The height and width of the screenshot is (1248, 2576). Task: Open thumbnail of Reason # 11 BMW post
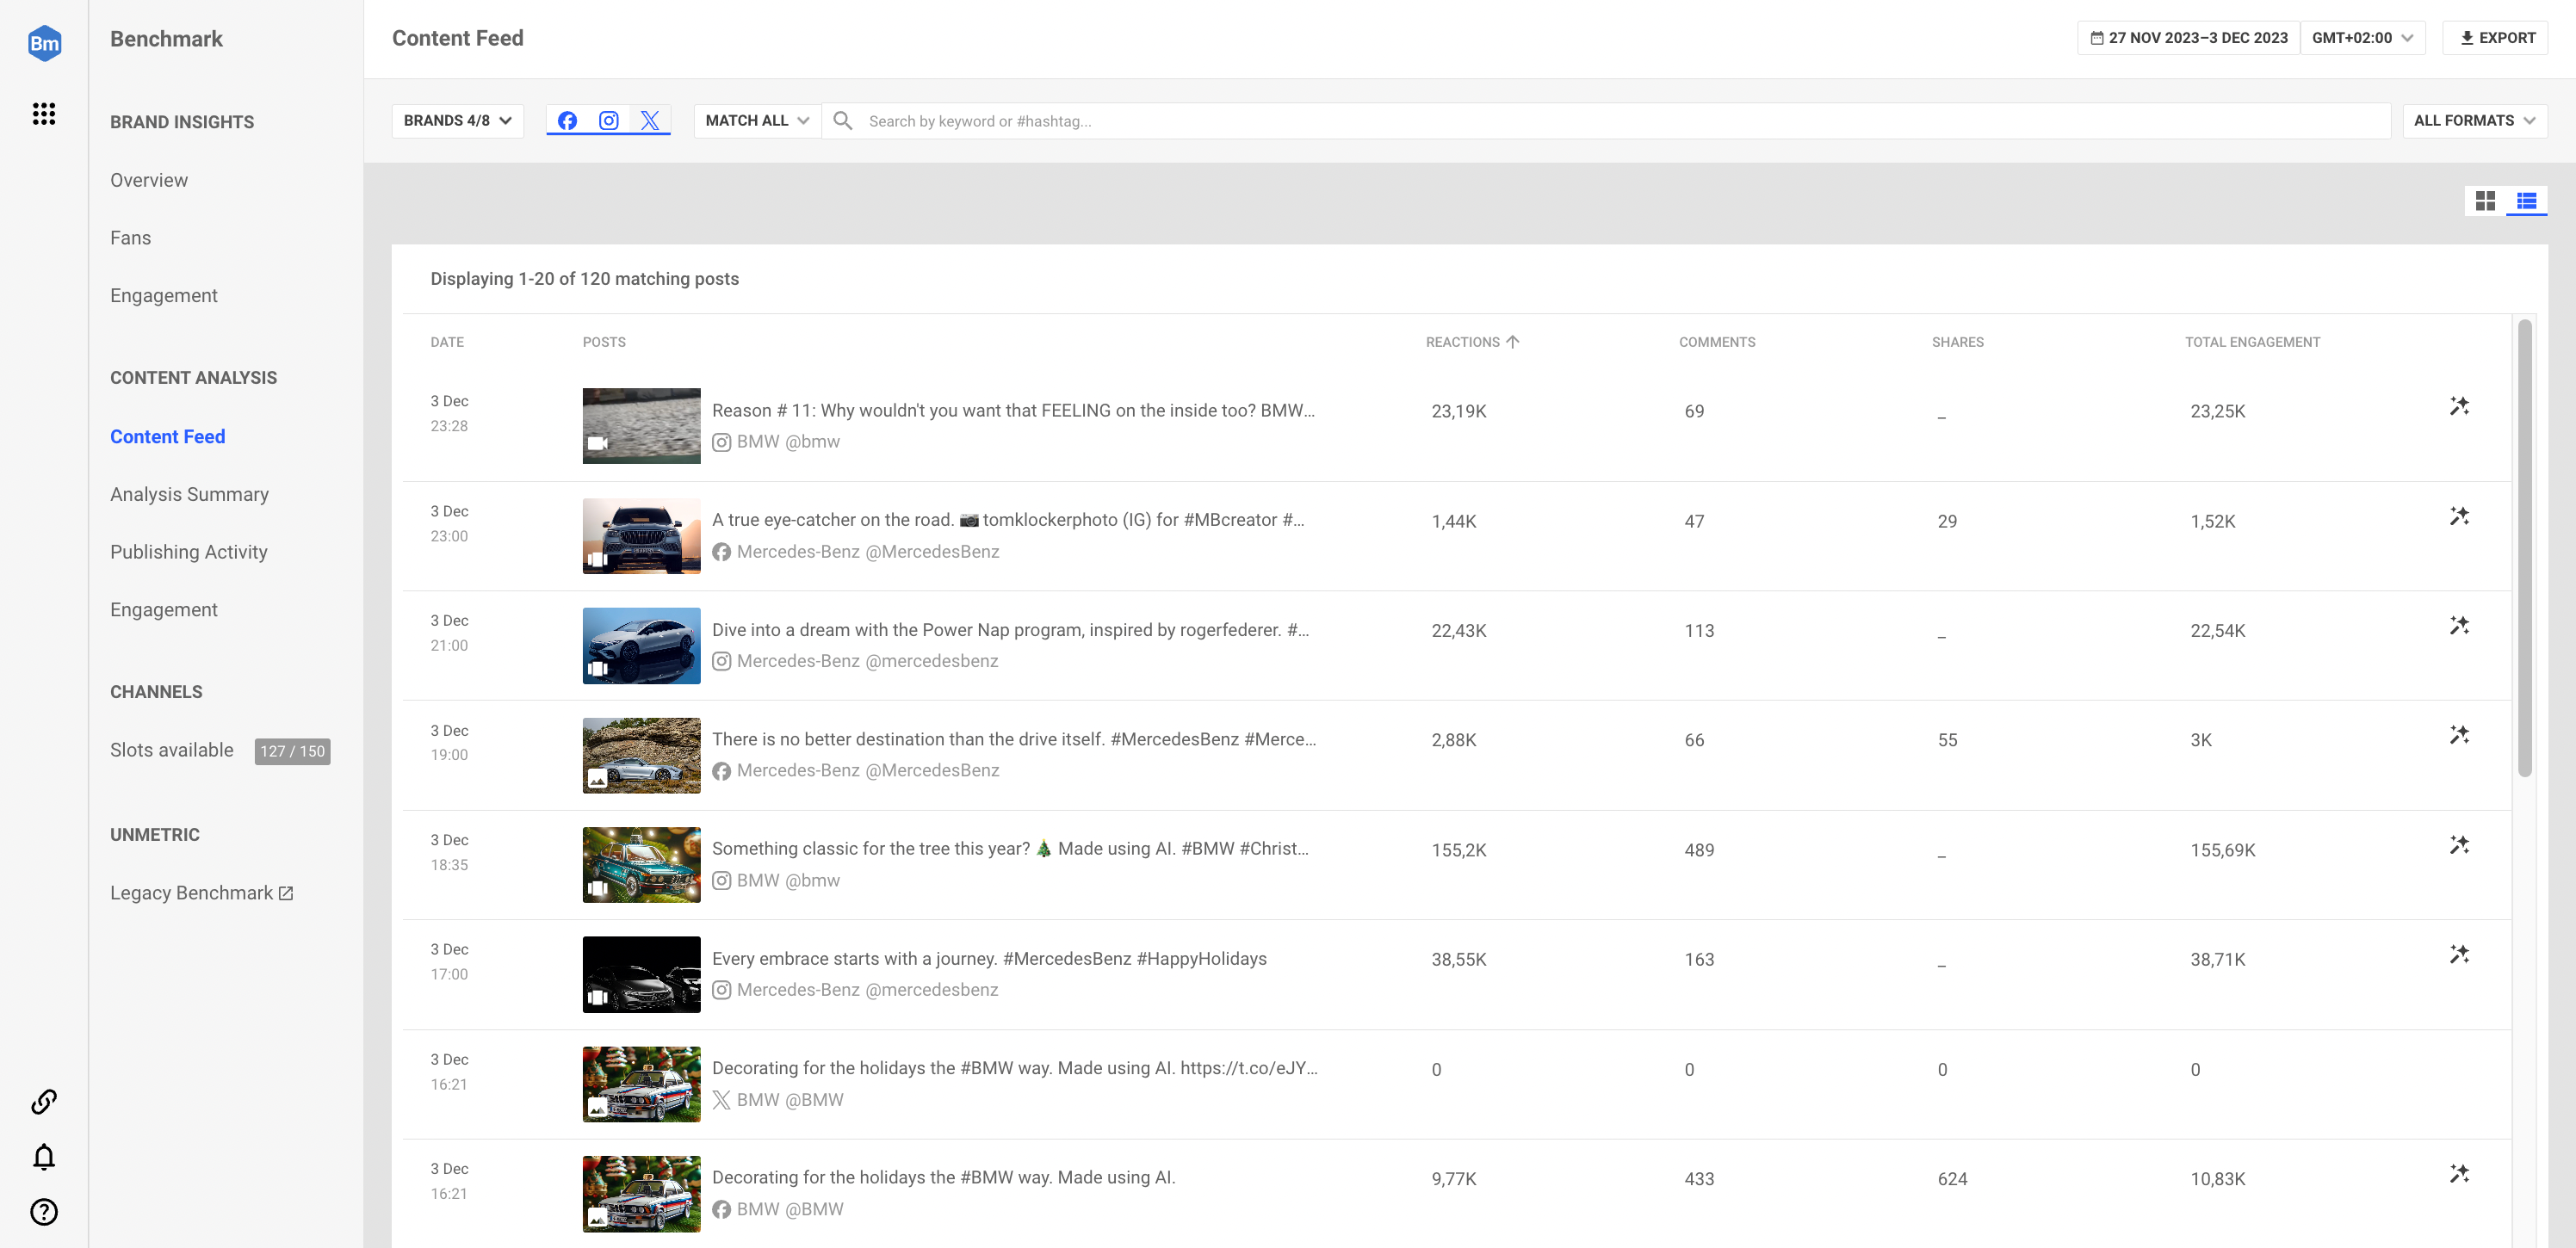tap(641, 426)
